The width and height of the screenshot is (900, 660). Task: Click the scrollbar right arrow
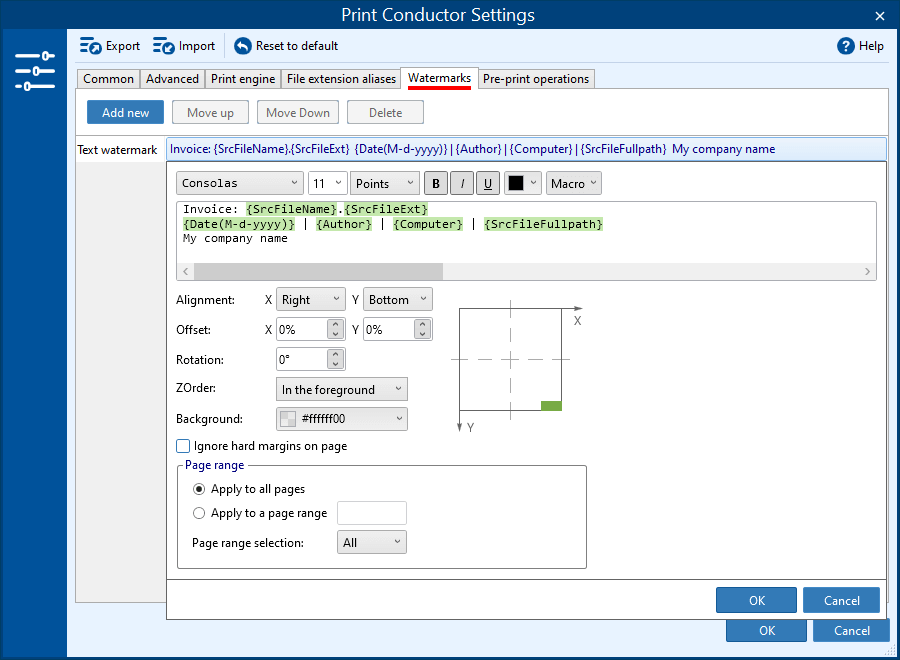[867, 271]
